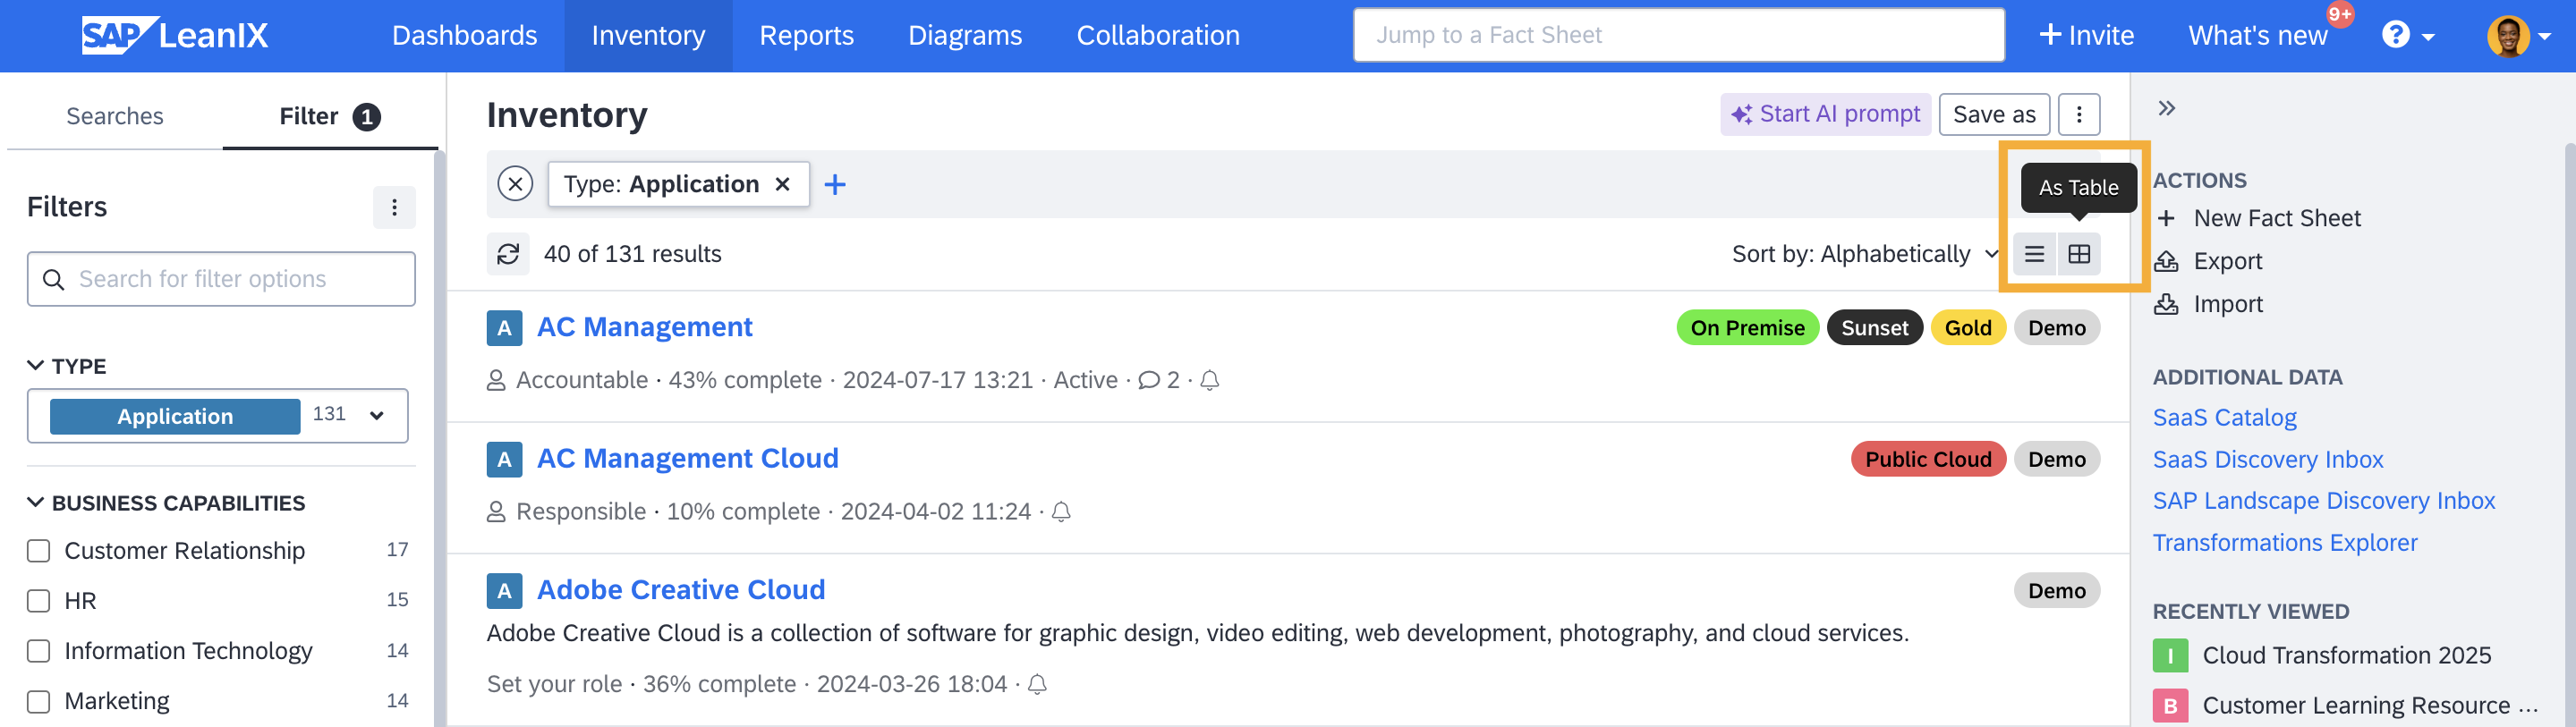Check the Customer Relationship capability filter
Image resolution: width=2576 pixels, height=727 pixels.
click(x=38, y=551)
